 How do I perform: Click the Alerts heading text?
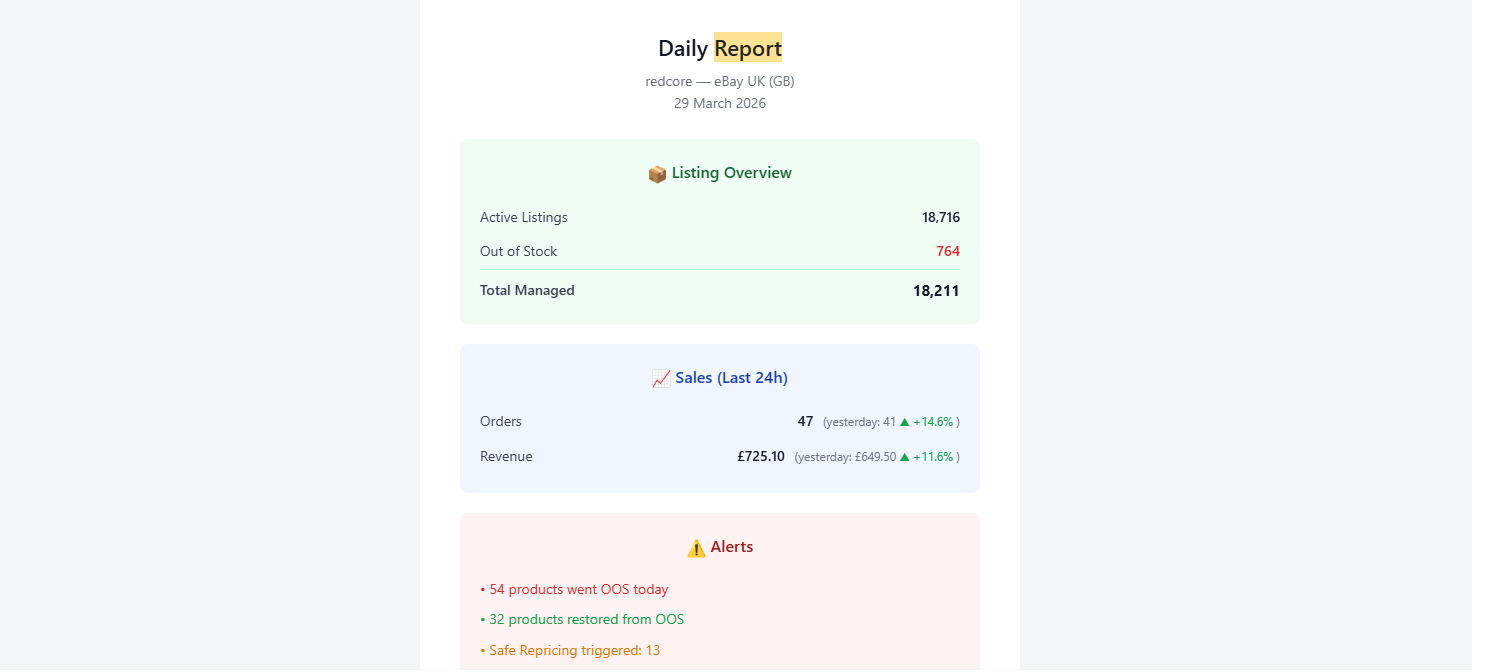click(x=732, y=547)
